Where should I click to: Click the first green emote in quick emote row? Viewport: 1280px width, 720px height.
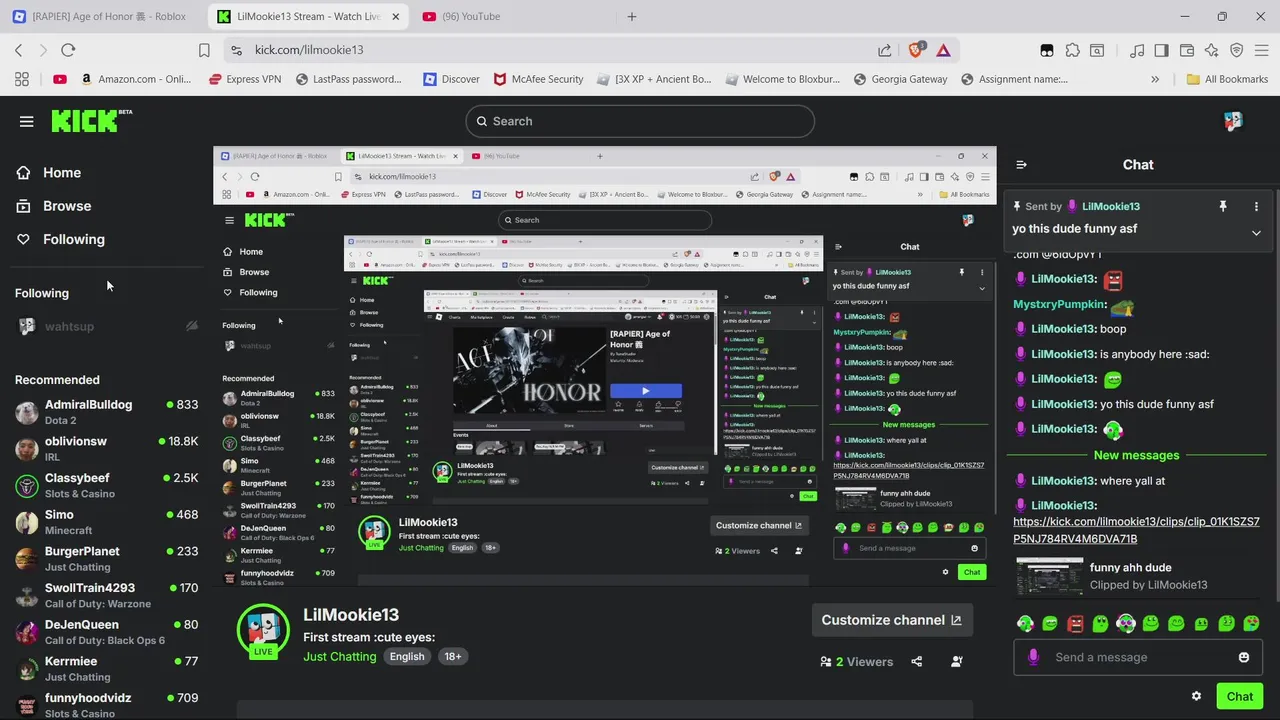tap(1025, 624)
